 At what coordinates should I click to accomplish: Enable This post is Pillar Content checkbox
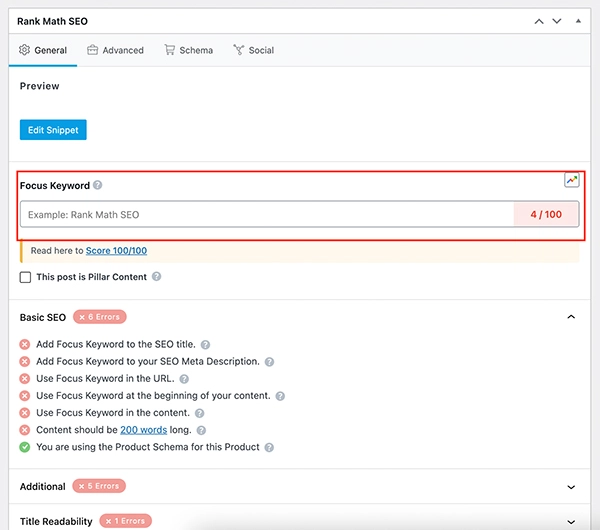25,277
